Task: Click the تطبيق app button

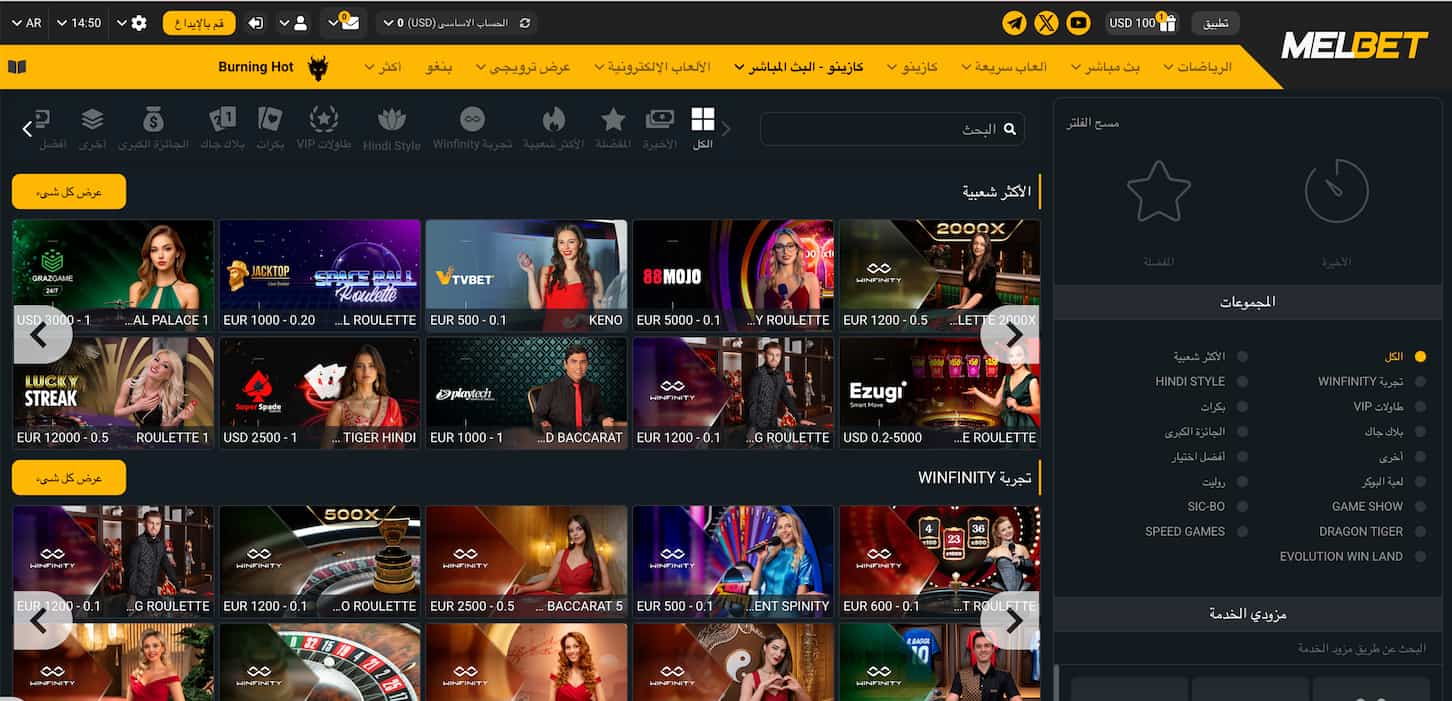Action: pos(1215,22)
